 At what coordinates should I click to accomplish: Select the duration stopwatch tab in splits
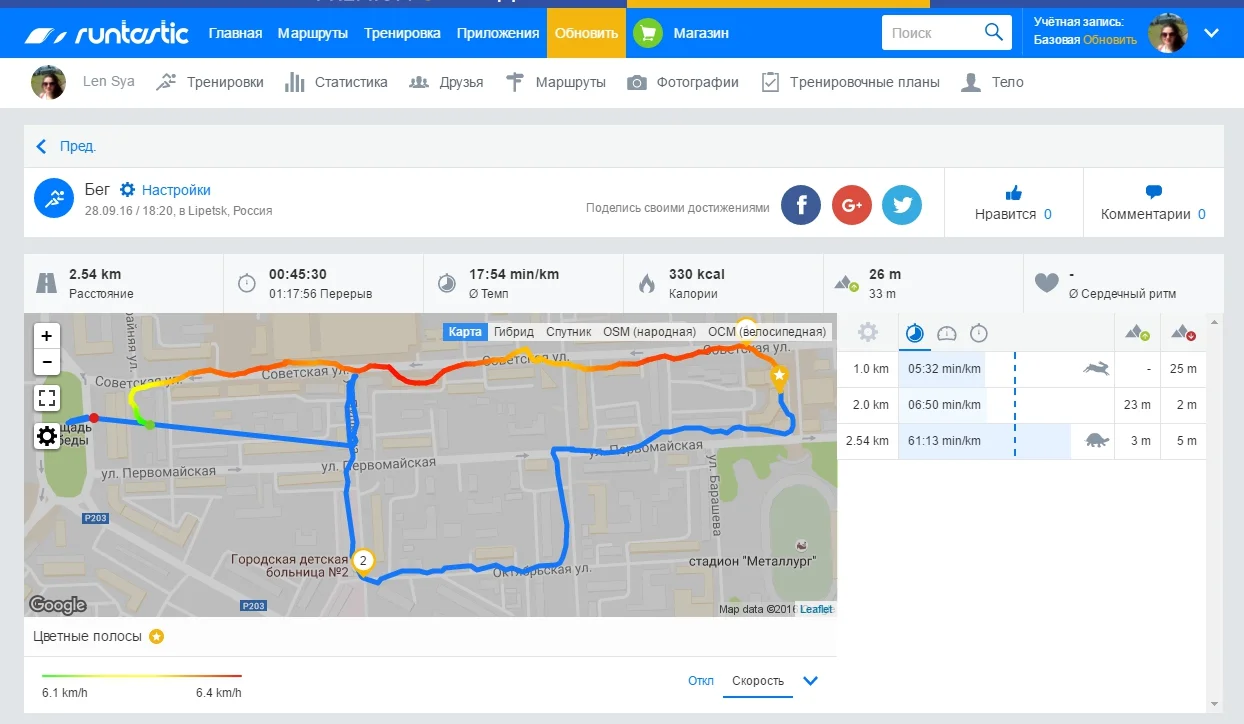point(979,333)
